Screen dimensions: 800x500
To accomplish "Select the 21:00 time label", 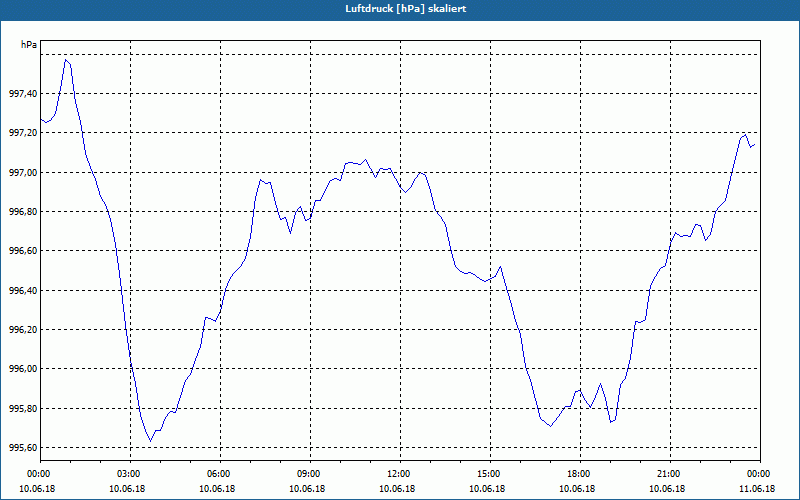I will (x=668, y=474).
